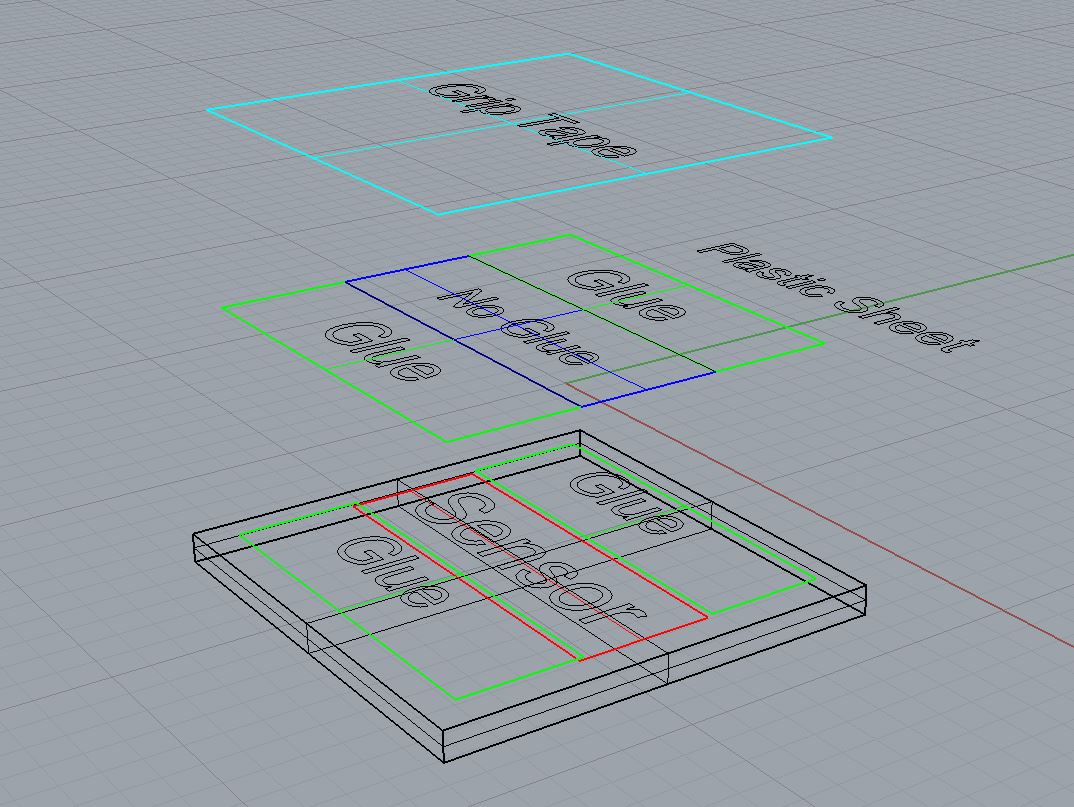Screen dimensions: 1074x807
Task: Click the black wireframe box's far right corner
Action: click(864, 590)
